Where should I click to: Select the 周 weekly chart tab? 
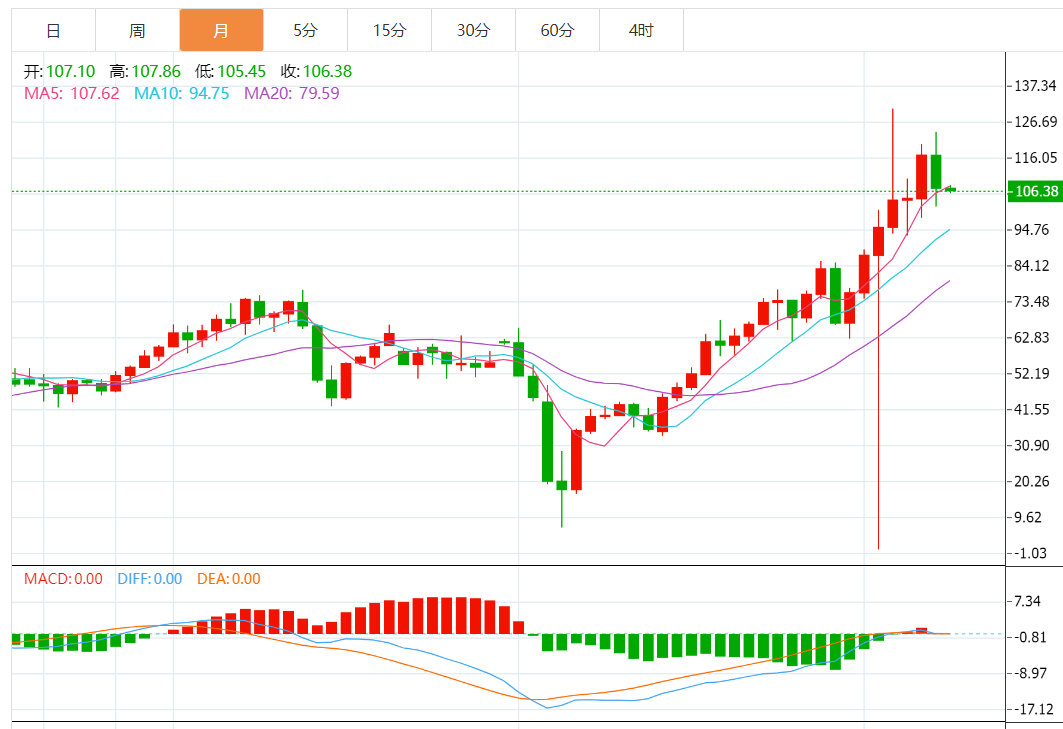[138, 31]
